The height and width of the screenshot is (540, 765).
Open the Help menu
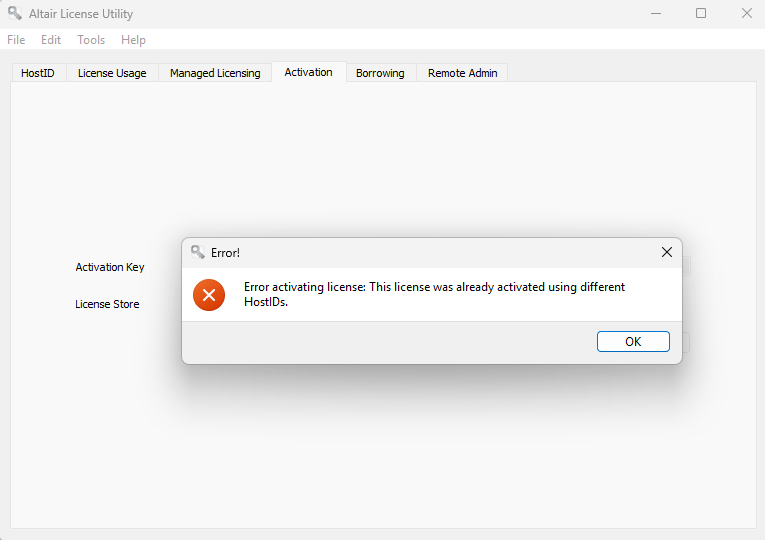[133, 40]
